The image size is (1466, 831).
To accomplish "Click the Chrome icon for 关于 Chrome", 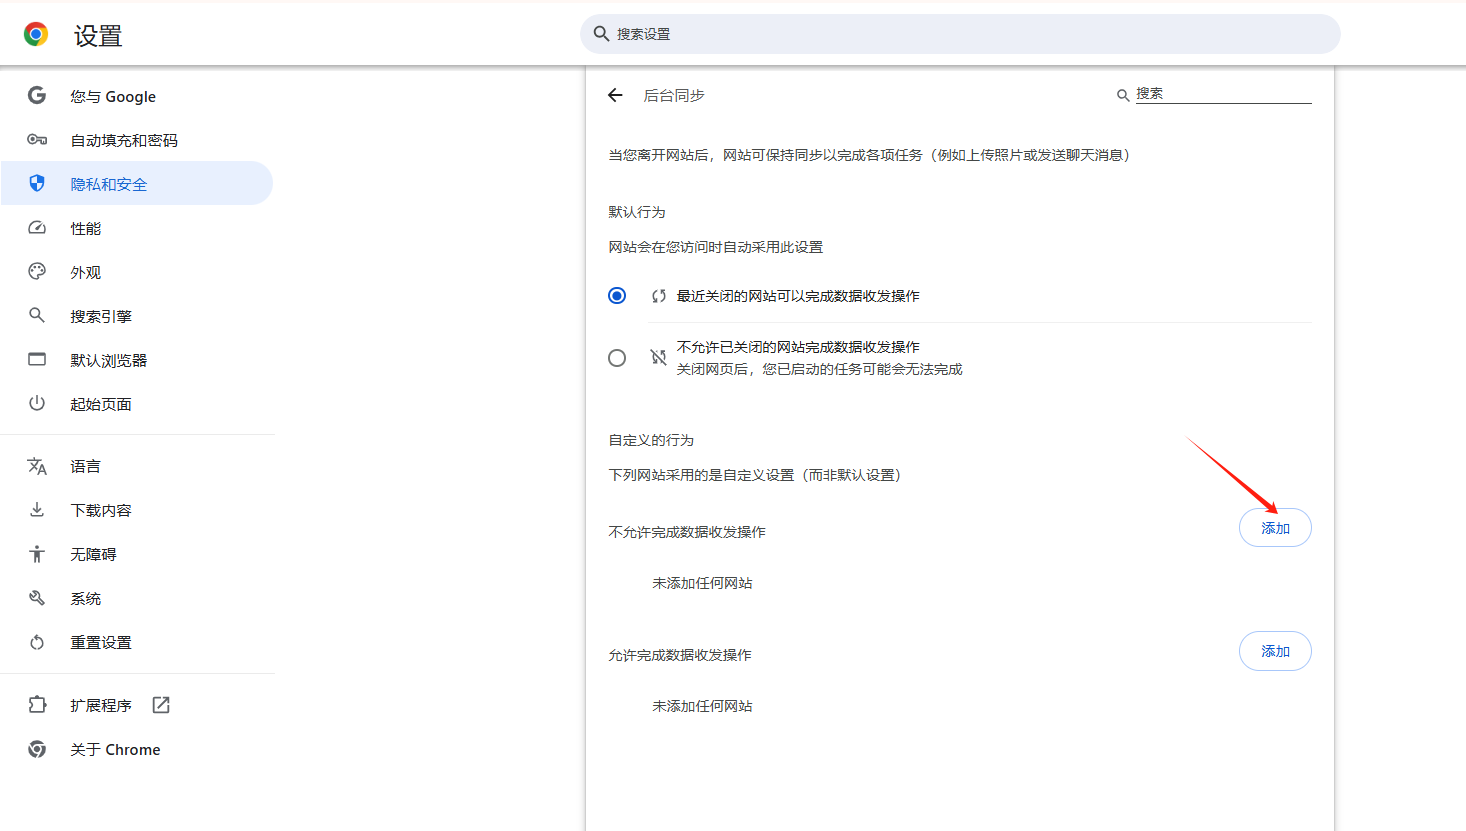I will pyautogui.click(x=37, y=749).
